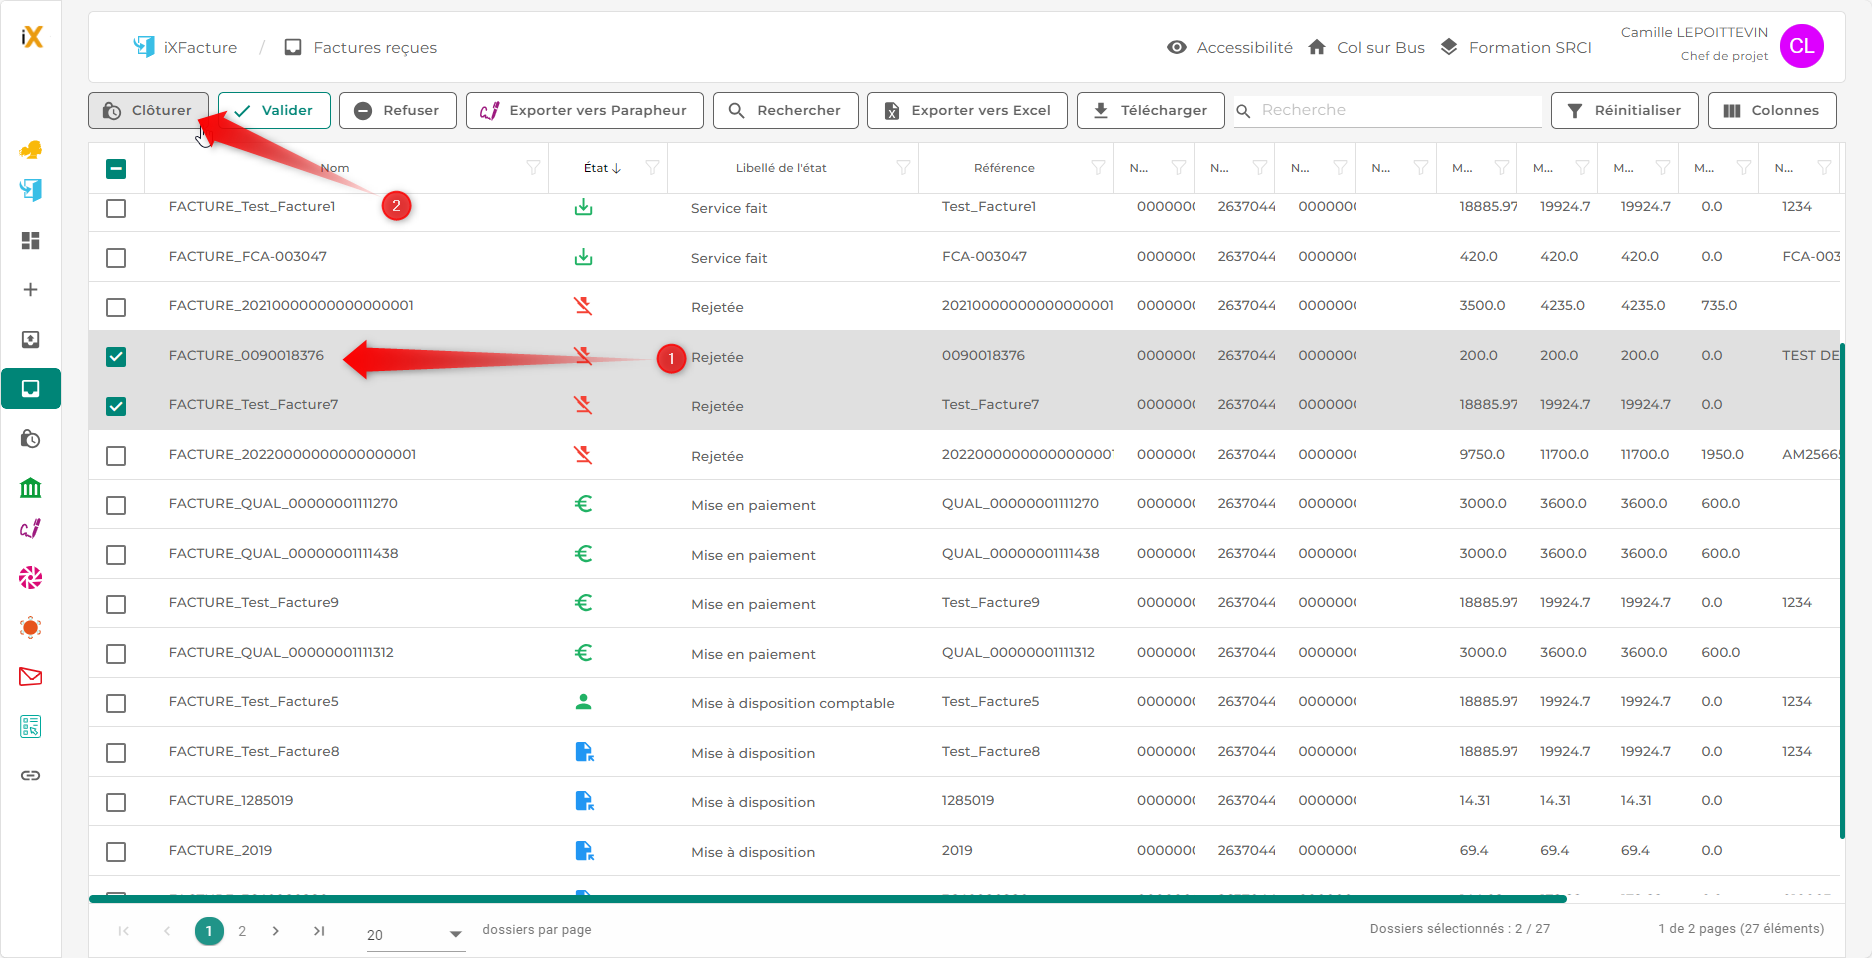This screenshot has width=1872, height=958.
Task: Open filter for the Référence column
Action: click(x=1098, y=168)
